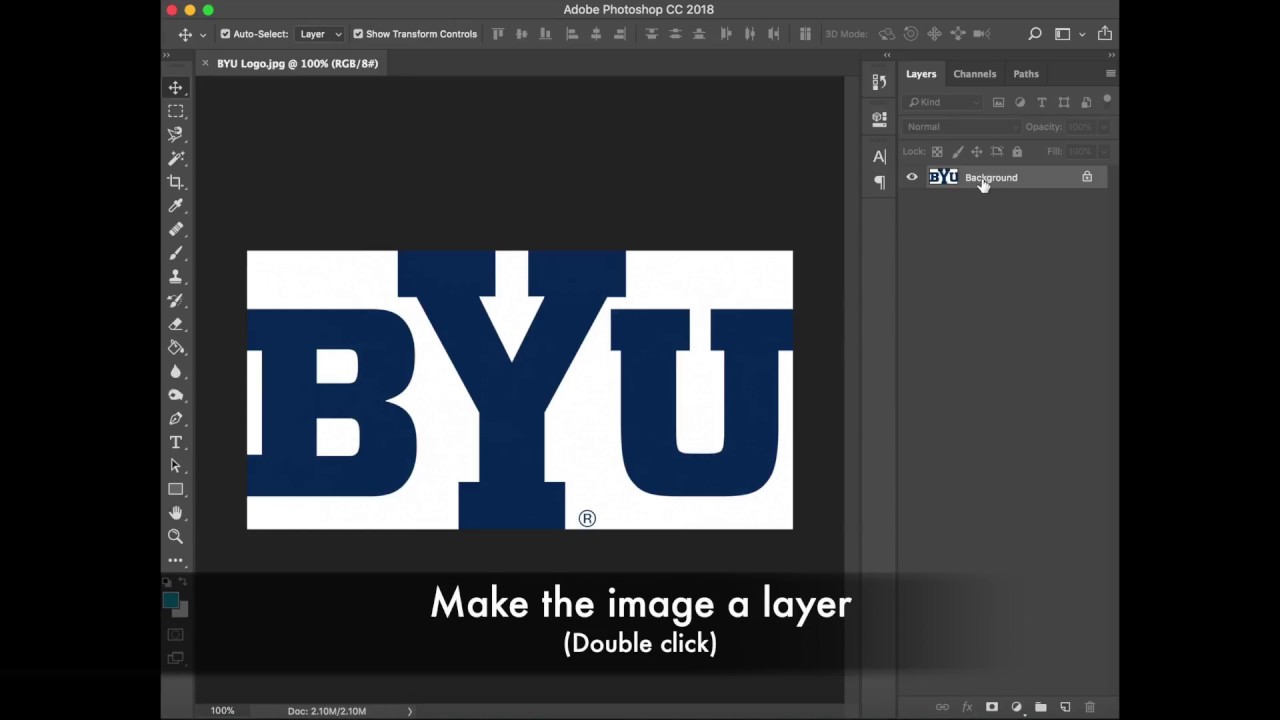The image size is (1280, 720).
Task: Switch to the Layers tab
Action: [x=921, y=74]
